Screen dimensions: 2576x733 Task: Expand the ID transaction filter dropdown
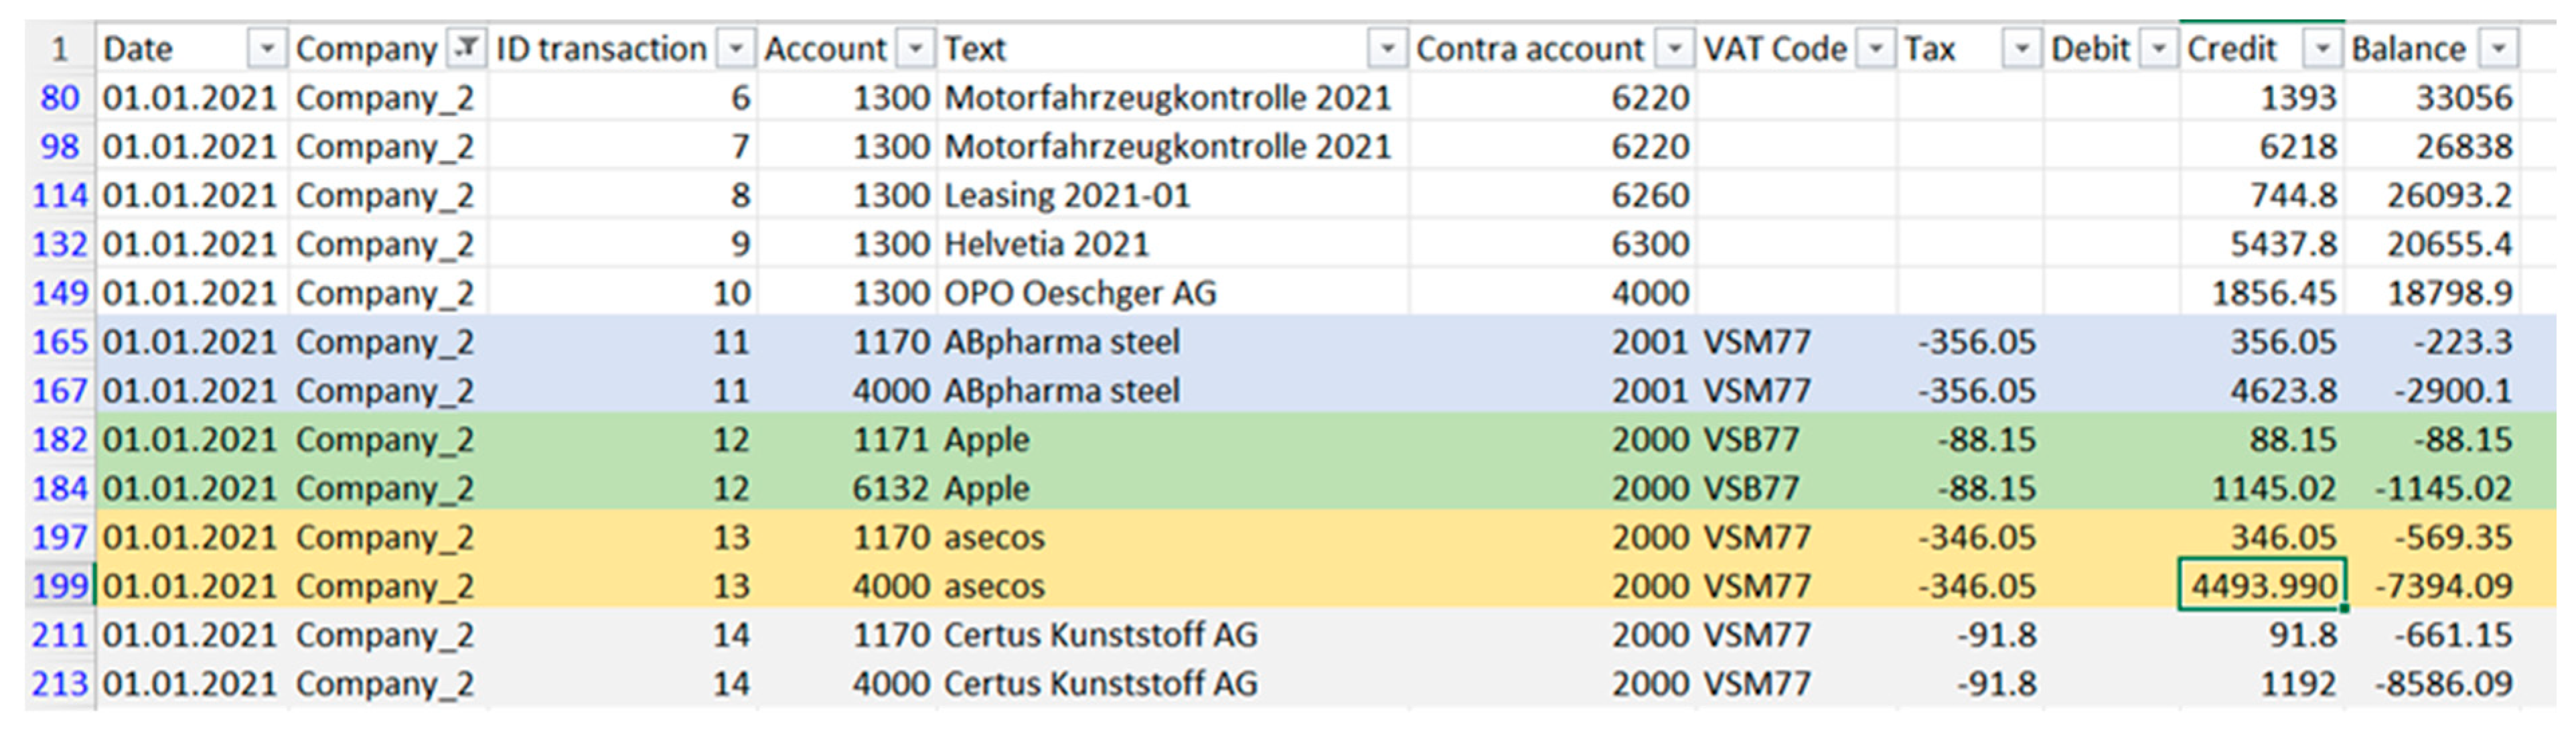pyautogui.click(x=735, y=48)
